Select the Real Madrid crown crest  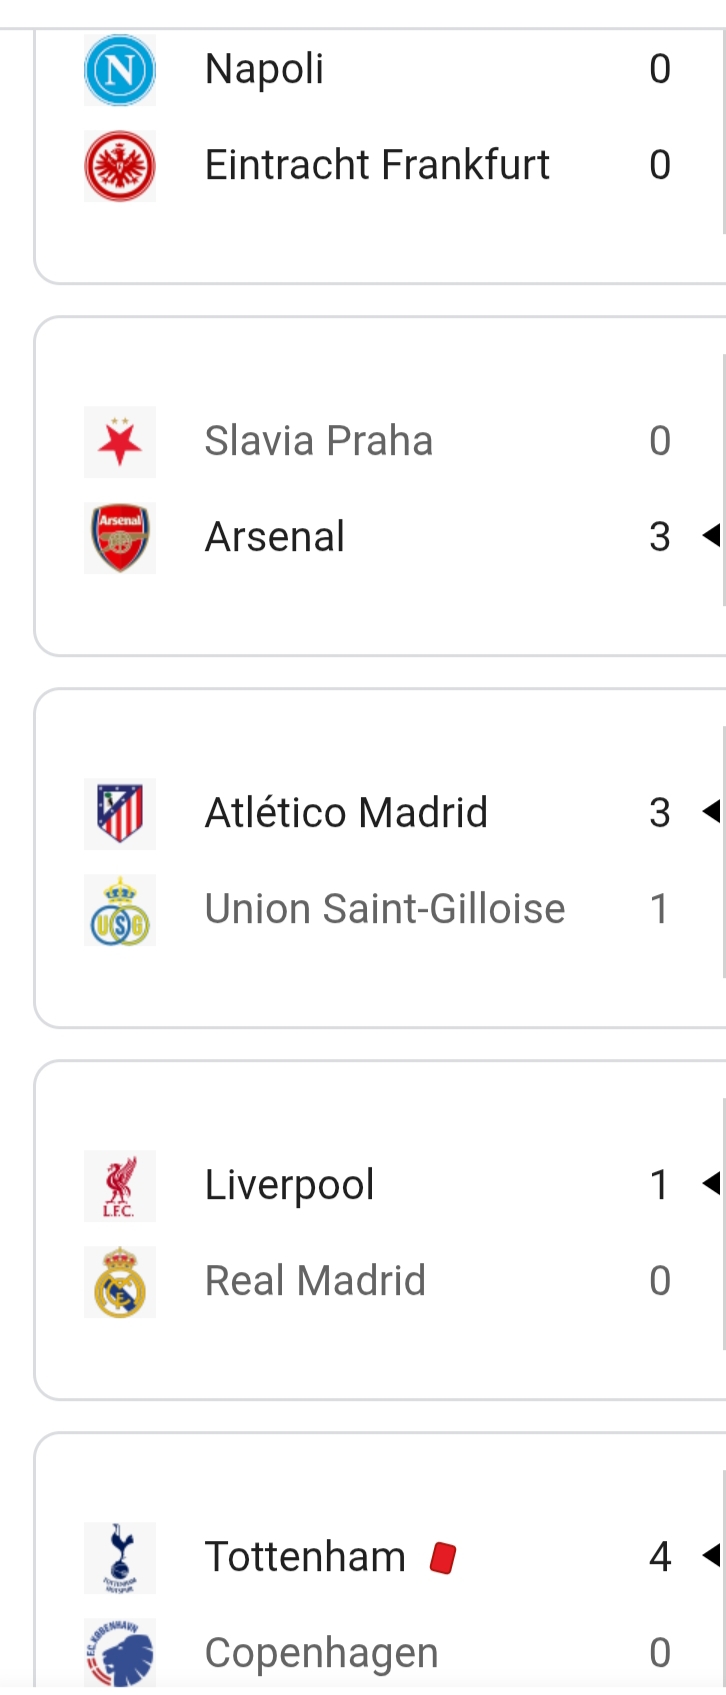pos(120,1282)
